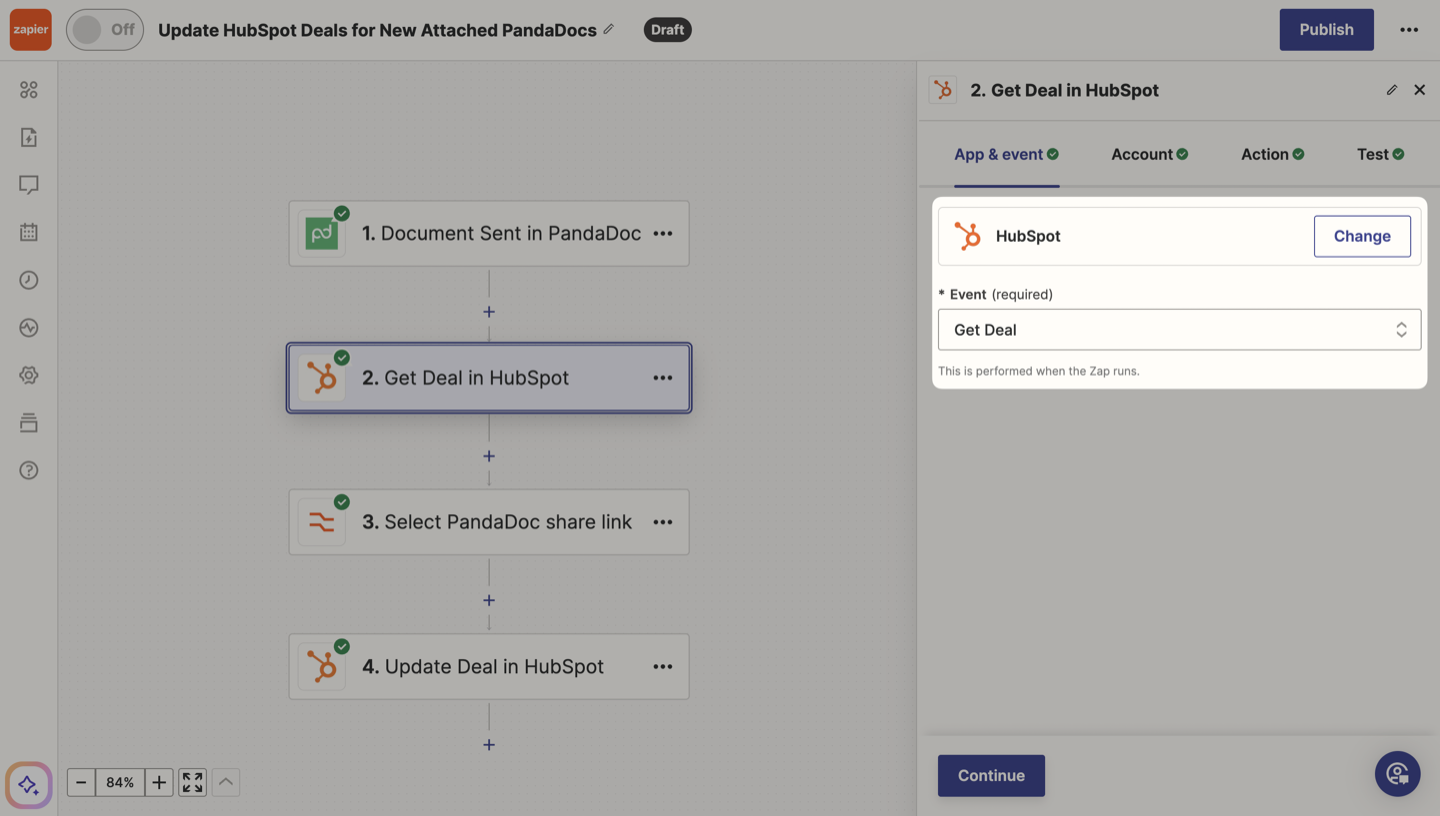Select step 2 Get Deal in HubSpot
The image size is (1440, 816).
click(x=489, y=378)
